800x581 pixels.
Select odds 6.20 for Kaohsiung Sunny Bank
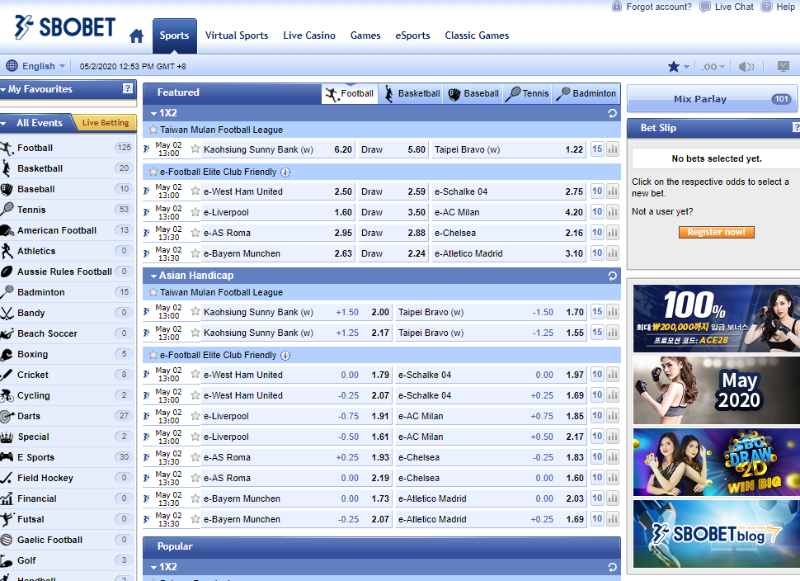pyautogui.click(x=343, y=150)
